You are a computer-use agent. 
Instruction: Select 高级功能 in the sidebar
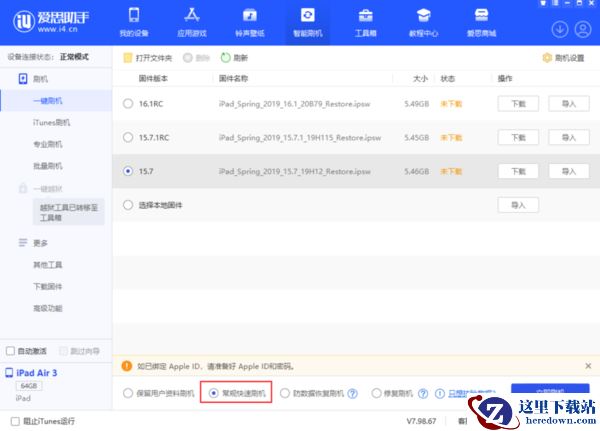(x=48, y=308)
